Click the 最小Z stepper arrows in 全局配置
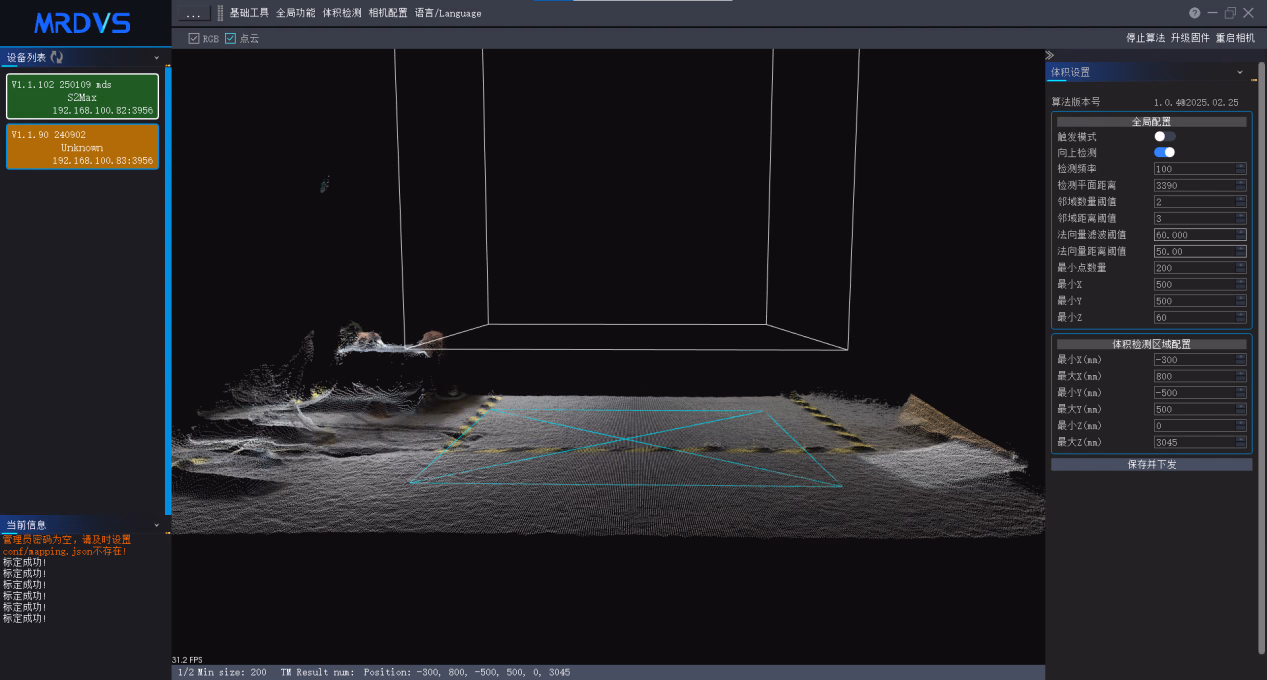The image size is (1267, 680). click(1241, 317)
